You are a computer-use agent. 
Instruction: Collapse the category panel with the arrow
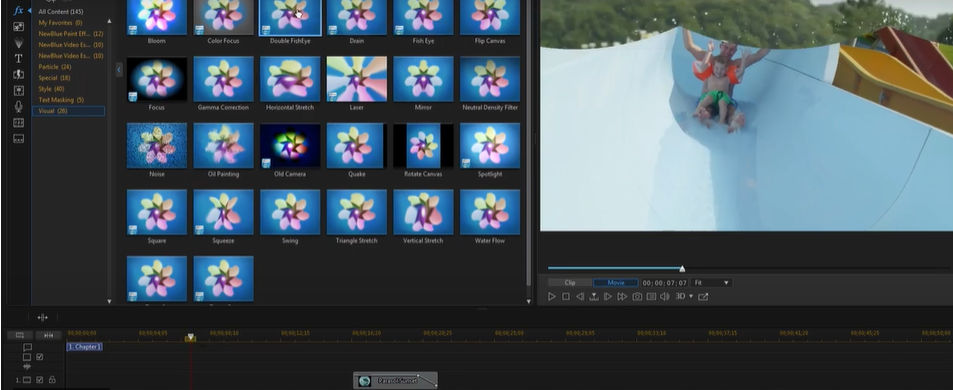coord(119,70)
